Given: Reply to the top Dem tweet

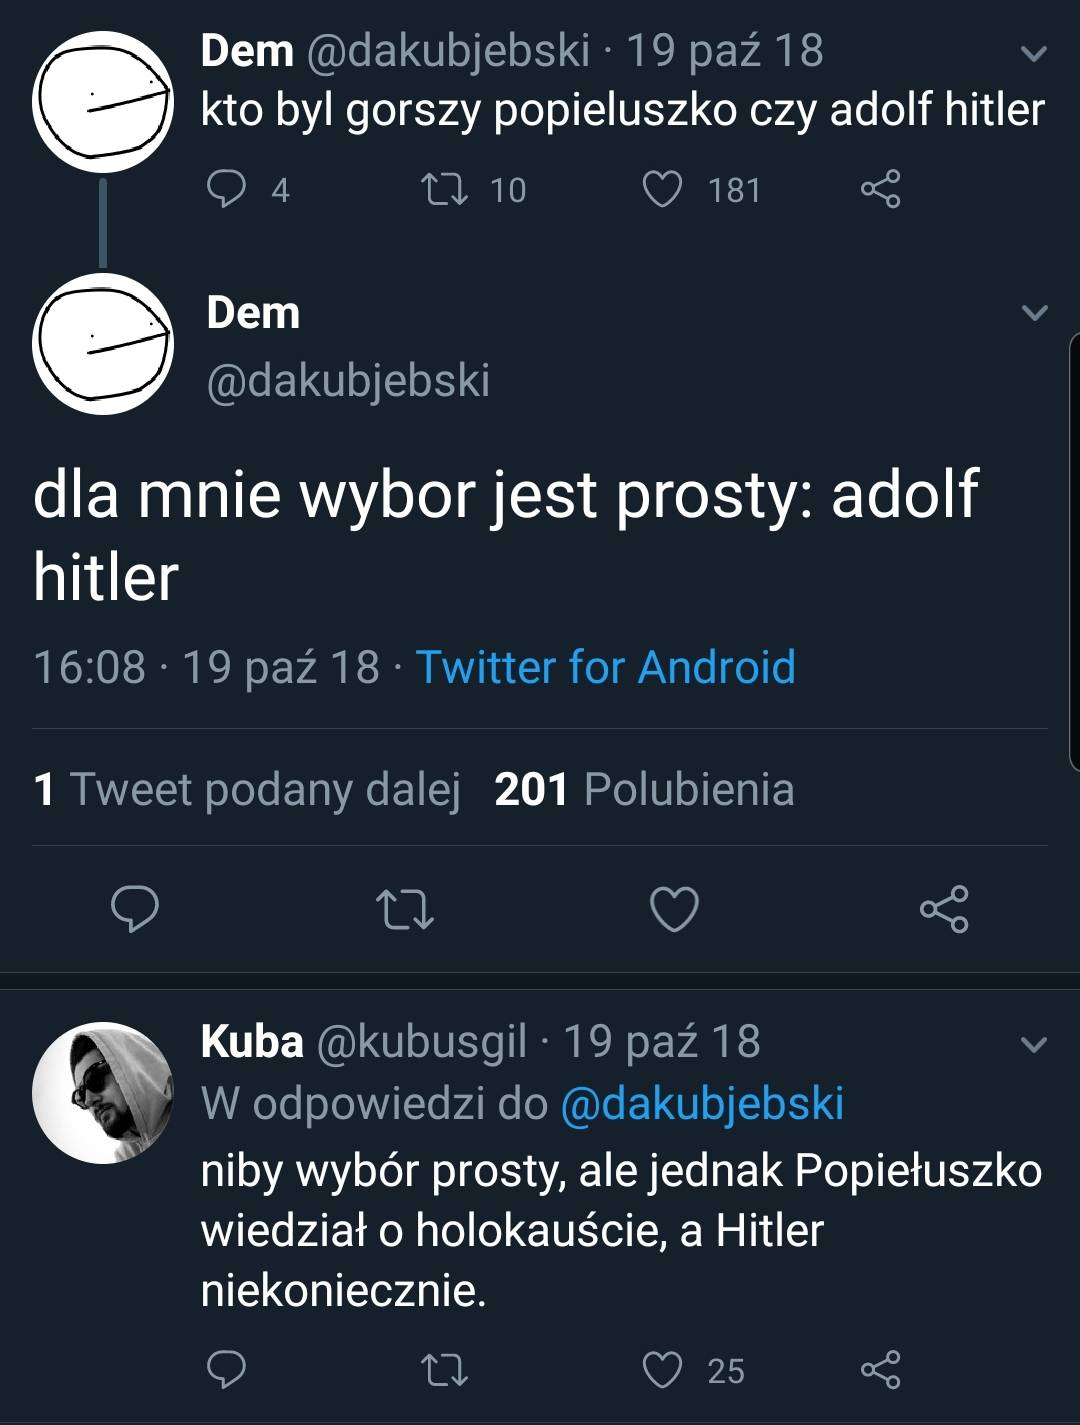Looking at the screenshot, I should pyautogui.click(x=226, y=188).
